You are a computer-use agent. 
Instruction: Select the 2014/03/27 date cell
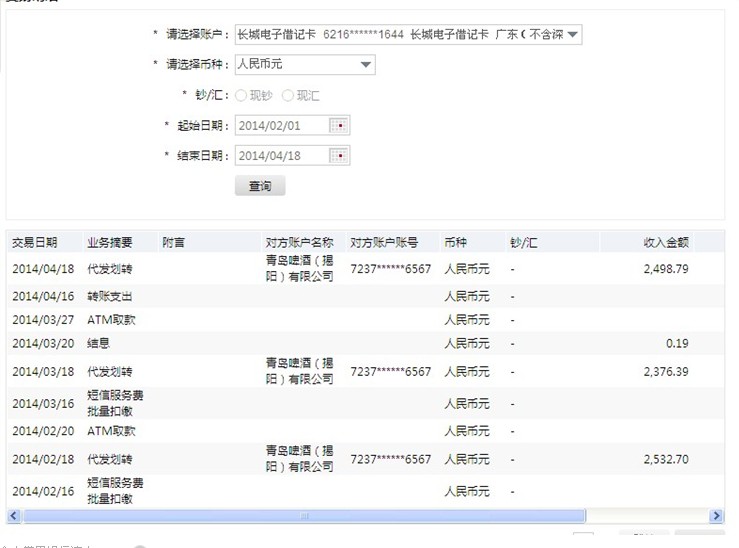pos(43,320)
